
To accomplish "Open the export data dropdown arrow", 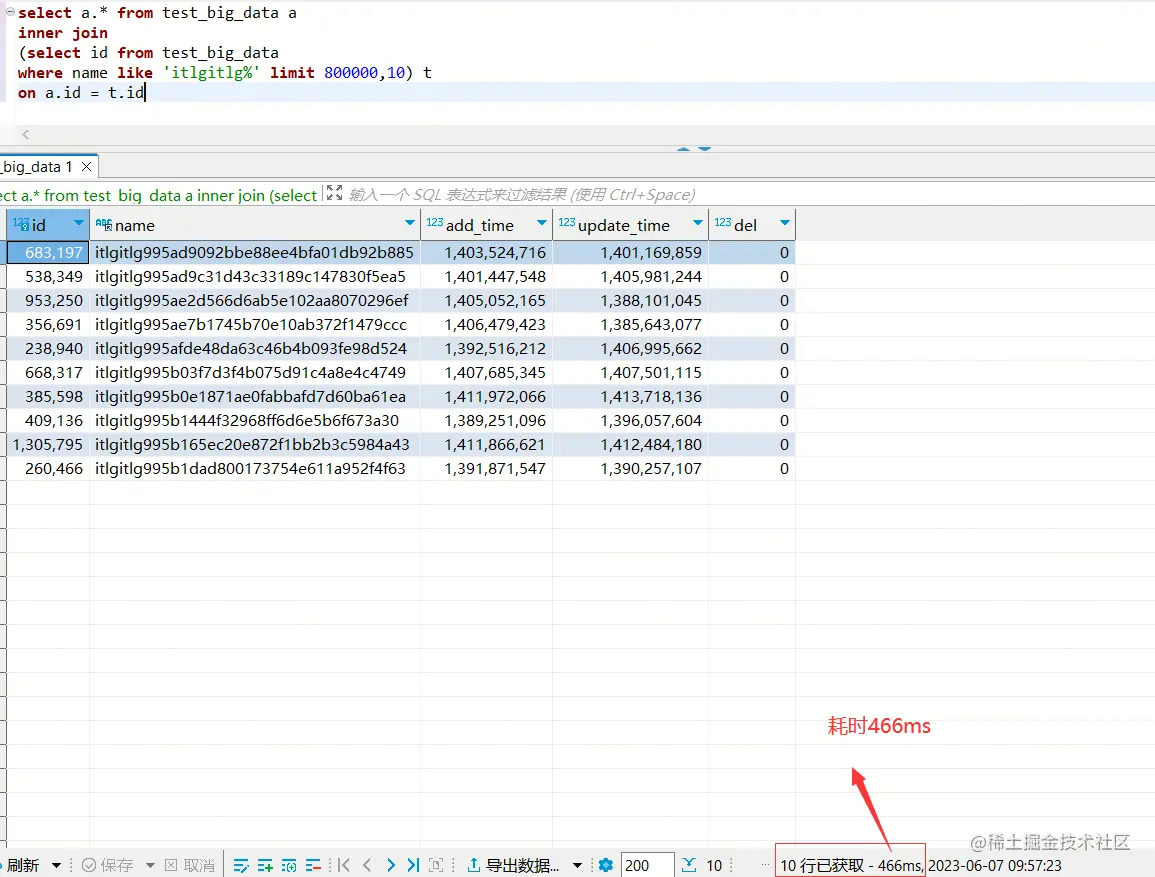I will click(578, 865).
